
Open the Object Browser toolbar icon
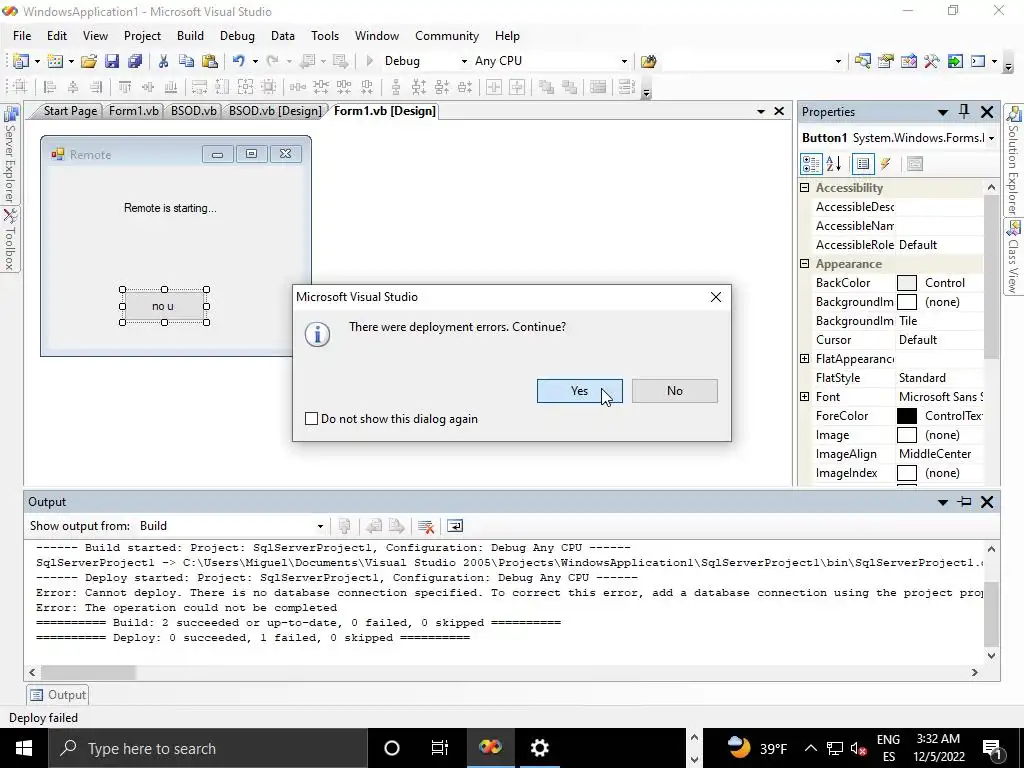click(x=908, y=61)
